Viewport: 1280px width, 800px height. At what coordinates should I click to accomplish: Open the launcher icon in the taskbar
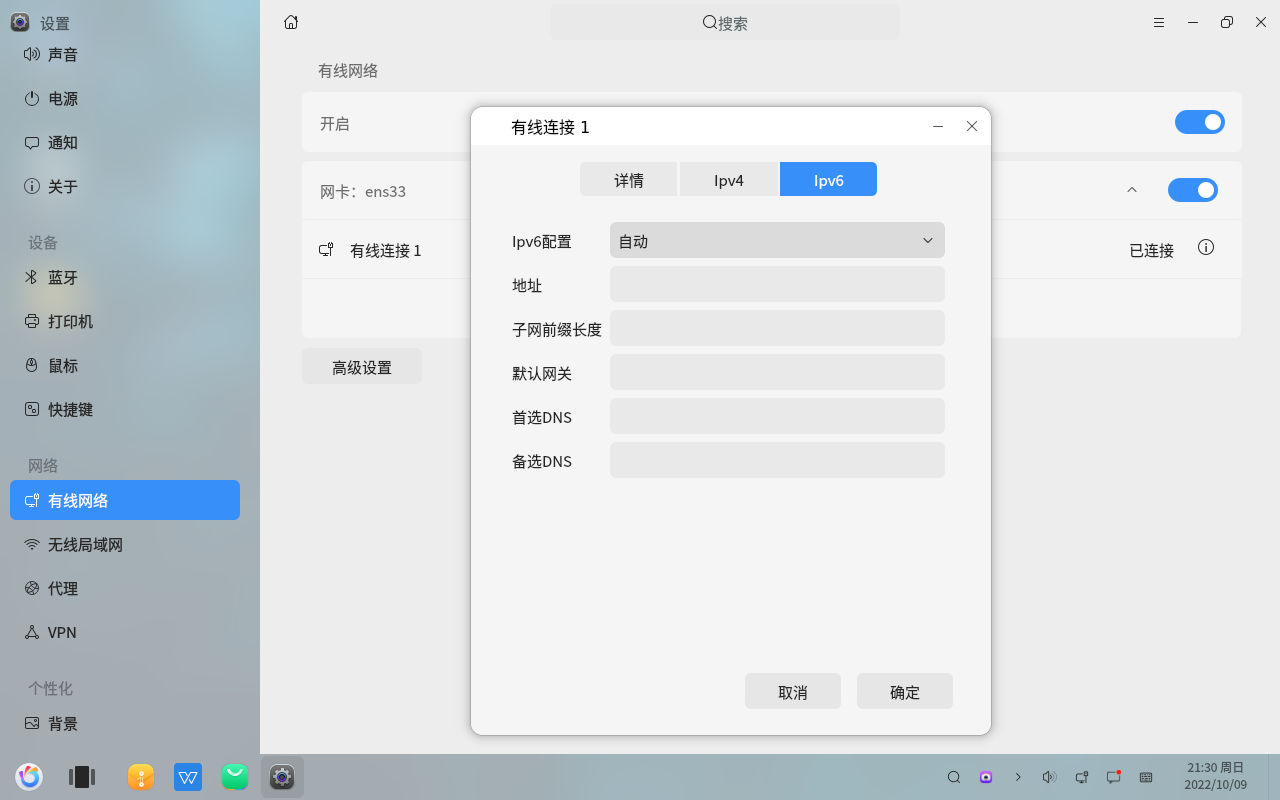tap(29, 777)
